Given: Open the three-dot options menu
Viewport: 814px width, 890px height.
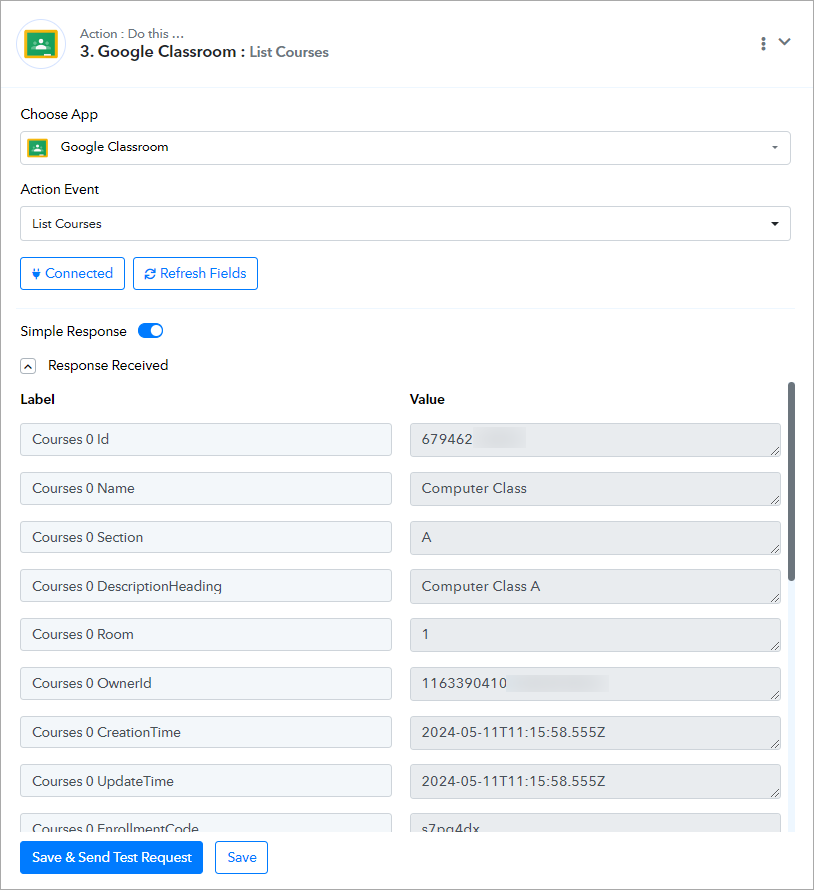Looking at the screenshot, I should tap(763, 43).
